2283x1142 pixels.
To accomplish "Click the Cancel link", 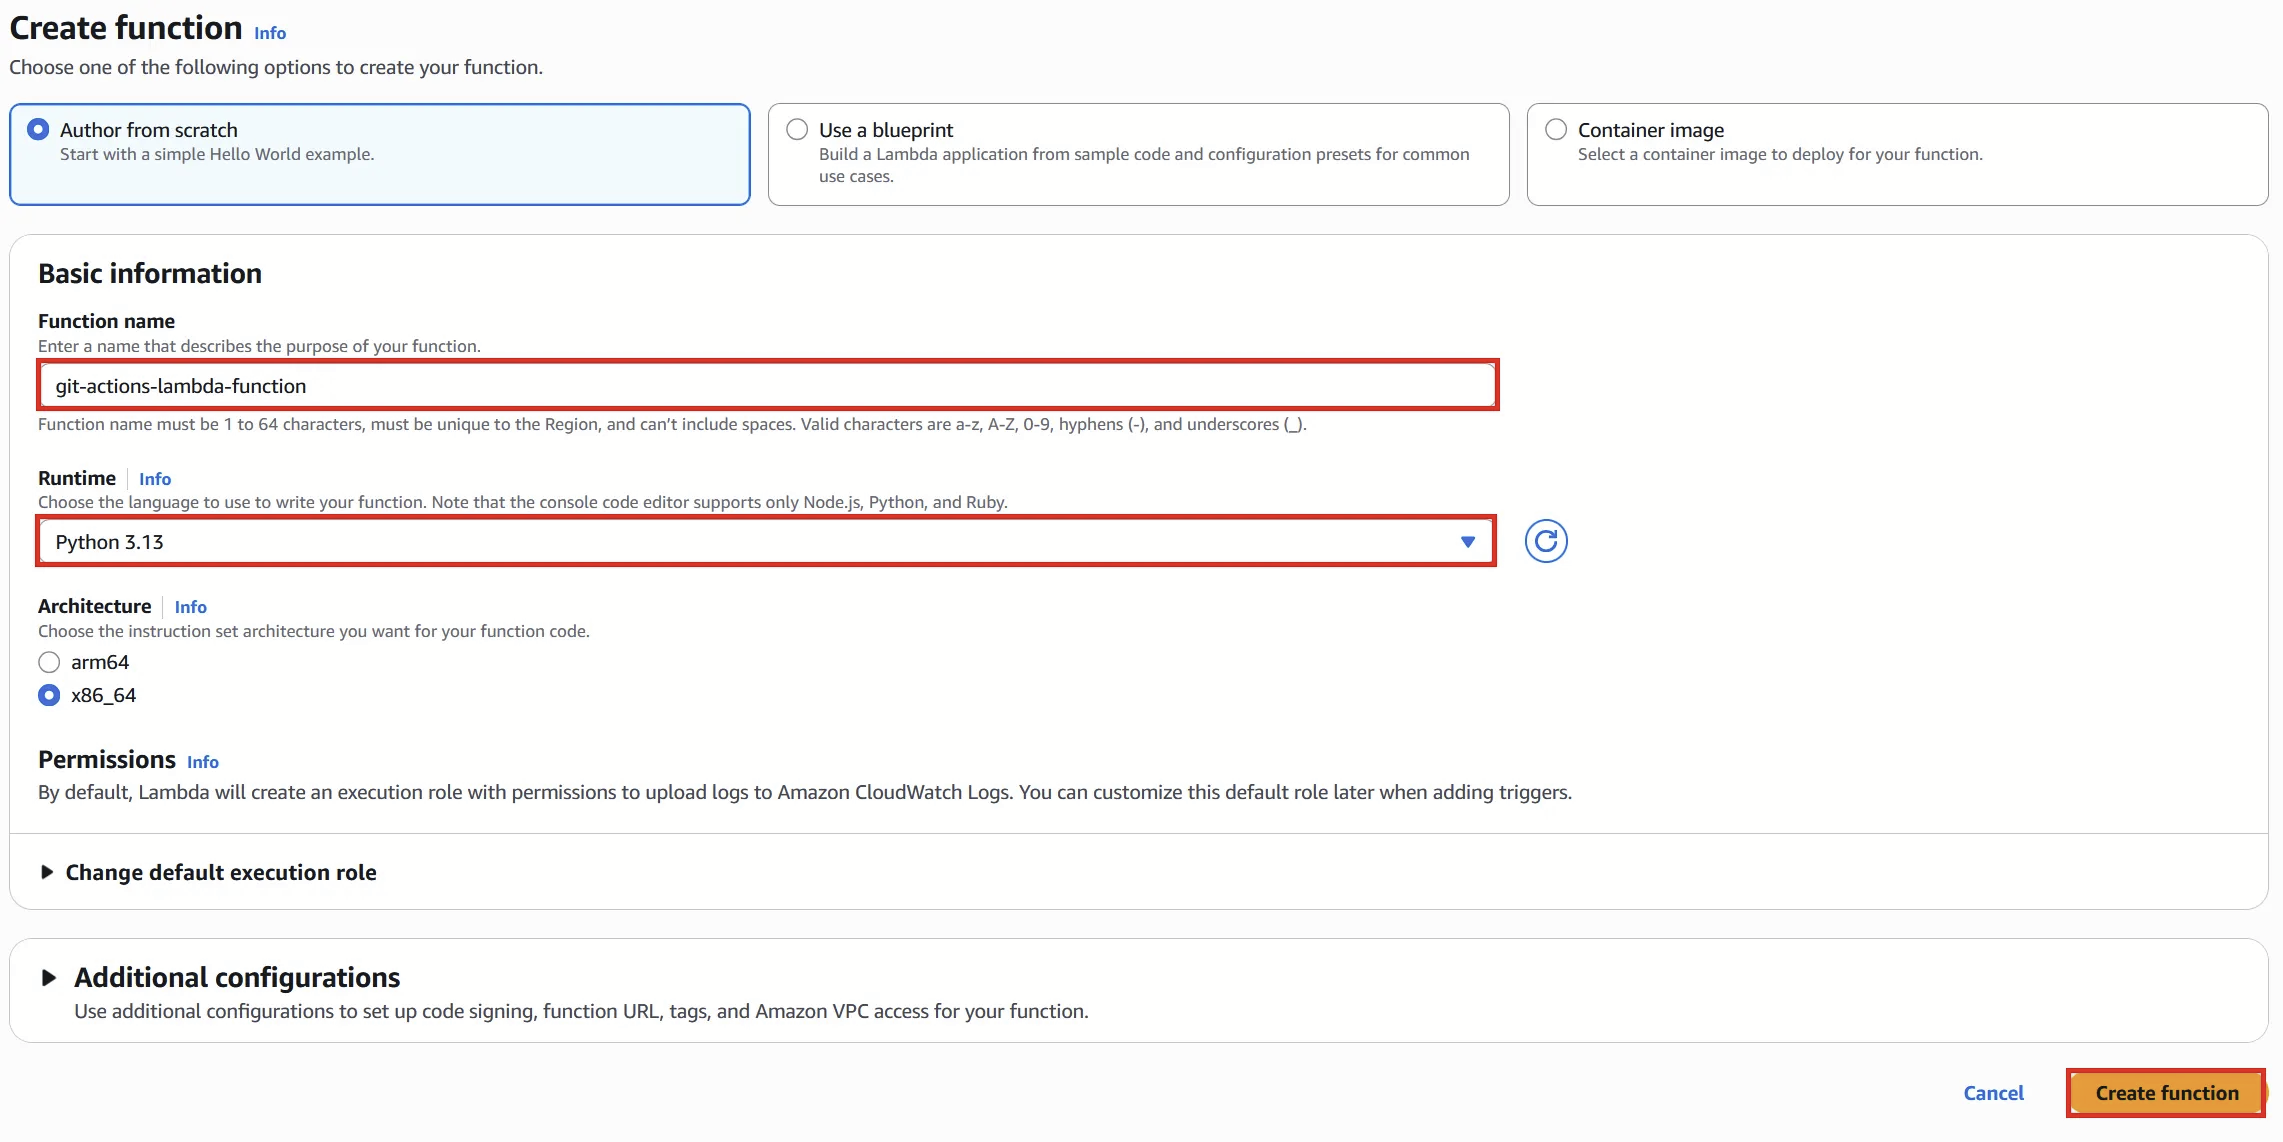I will pyautogui.click(x=1992, y=1093).
